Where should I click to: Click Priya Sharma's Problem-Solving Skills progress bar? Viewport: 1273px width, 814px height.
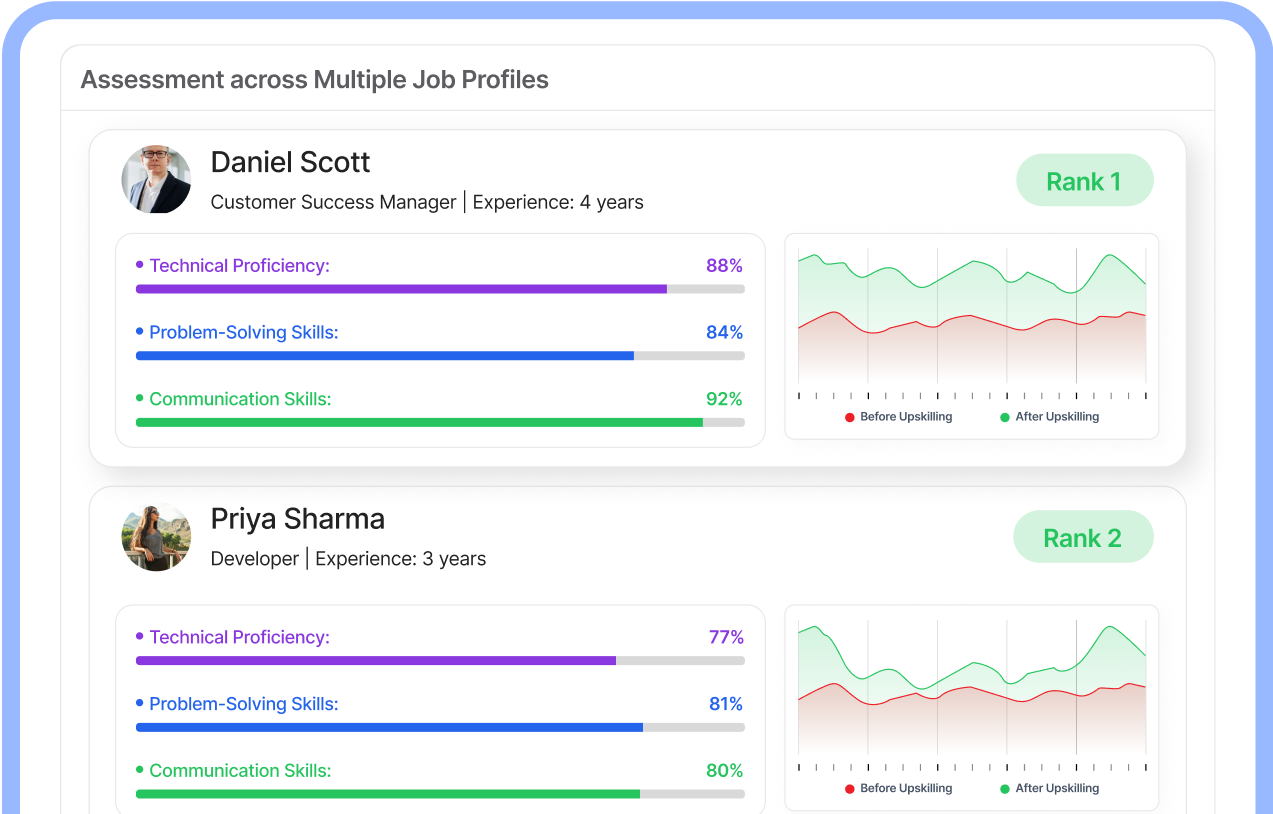point(440,727)
